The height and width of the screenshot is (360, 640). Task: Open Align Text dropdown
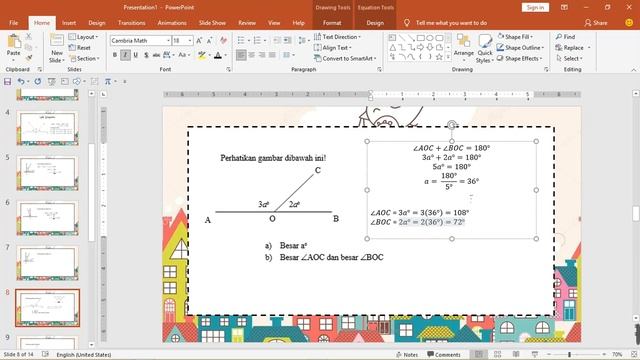coord(333,48)
